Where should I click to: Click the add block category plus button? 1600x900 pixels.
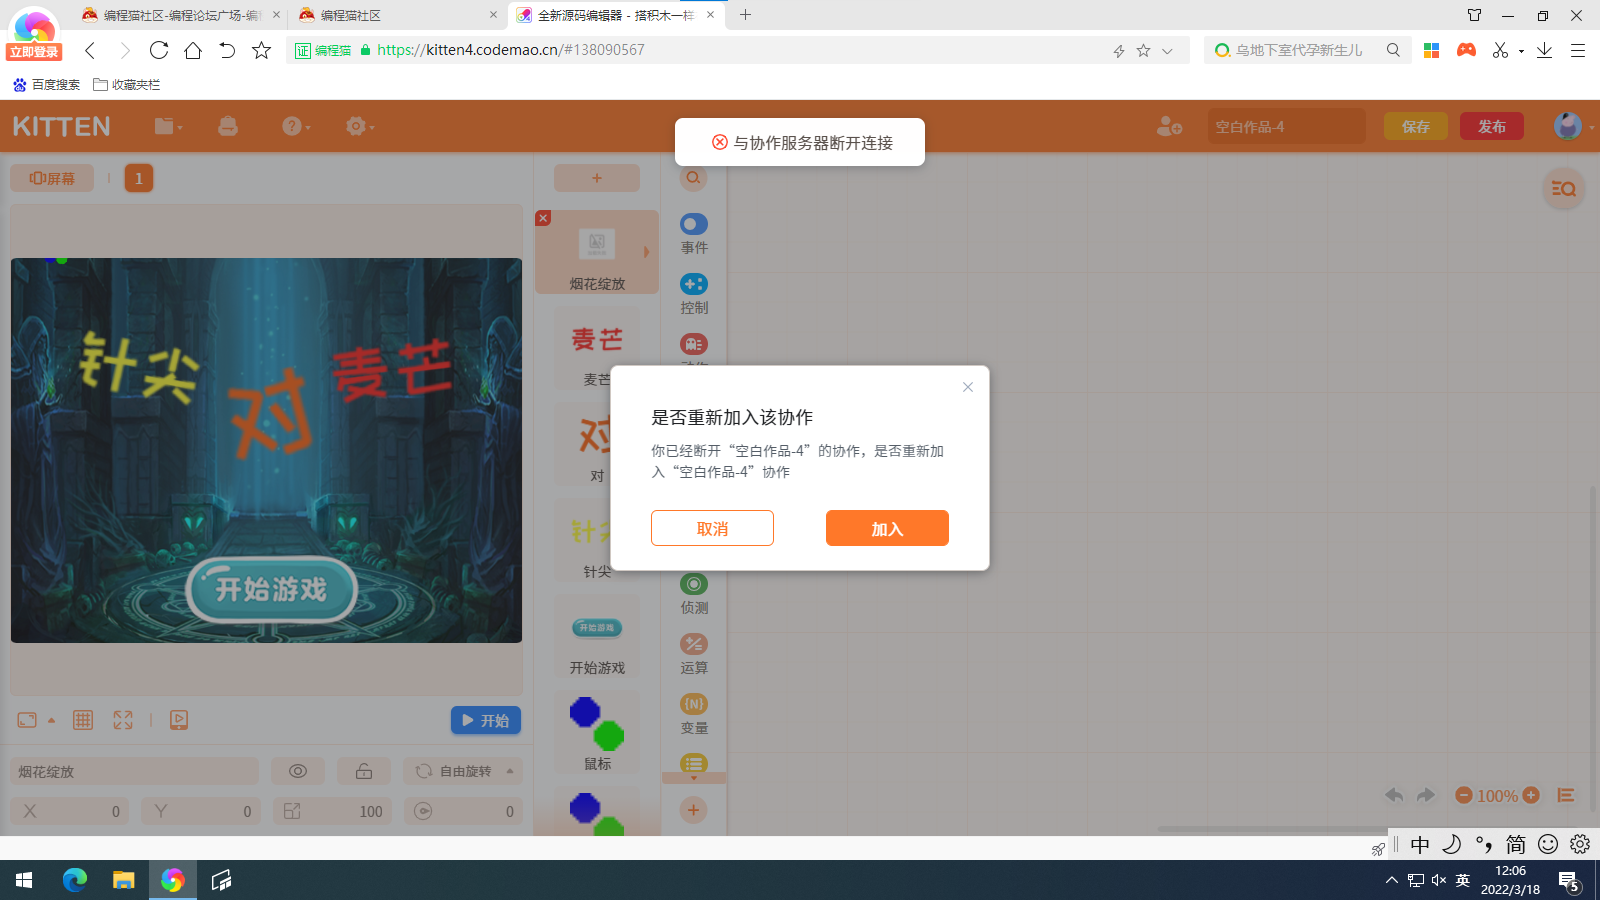693,810
